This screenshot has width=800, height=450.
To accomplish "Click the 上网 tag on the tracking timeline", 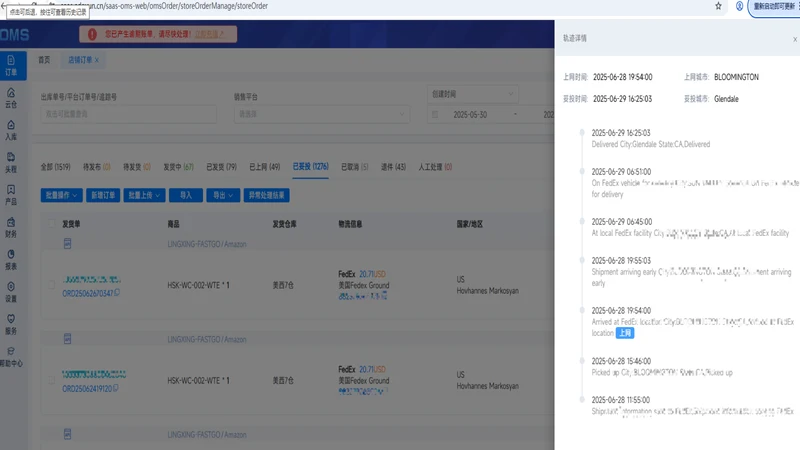I will click(x=624, y=333).
